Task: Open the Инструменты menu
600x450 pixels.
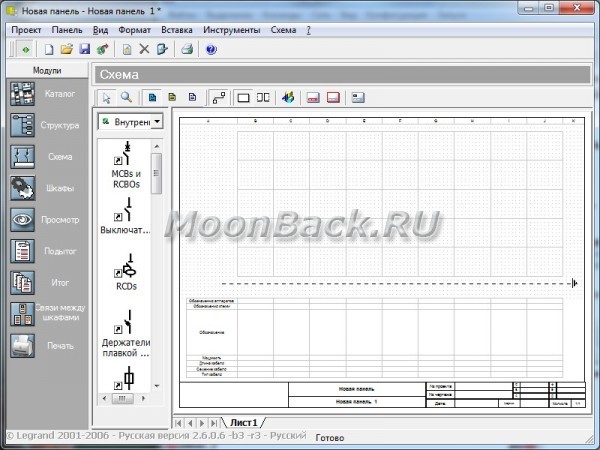Action: click(x=232, y=30)
